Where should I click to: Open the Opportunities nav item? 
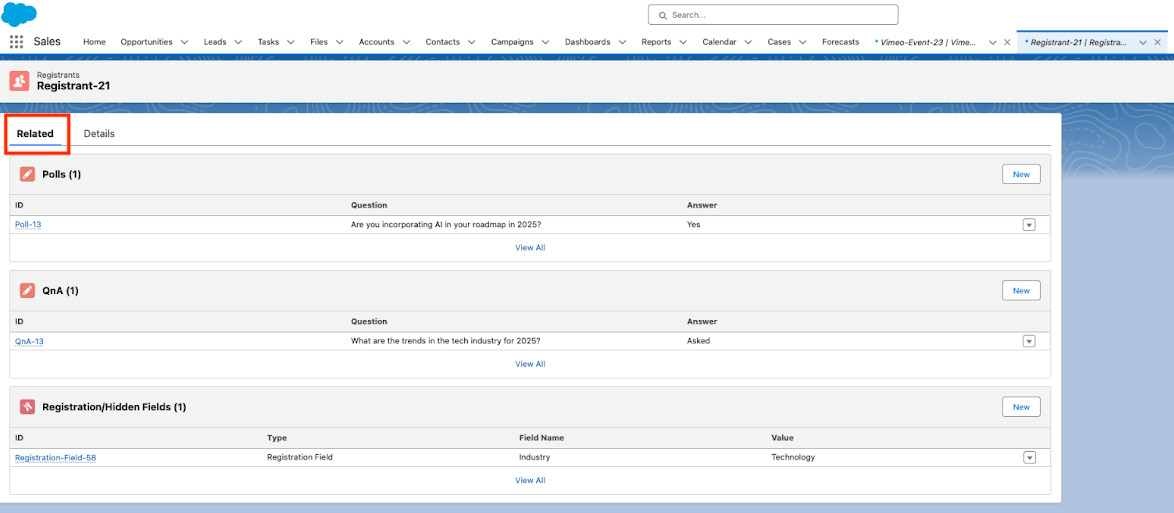pyautogui.click(x=147, y=42)
